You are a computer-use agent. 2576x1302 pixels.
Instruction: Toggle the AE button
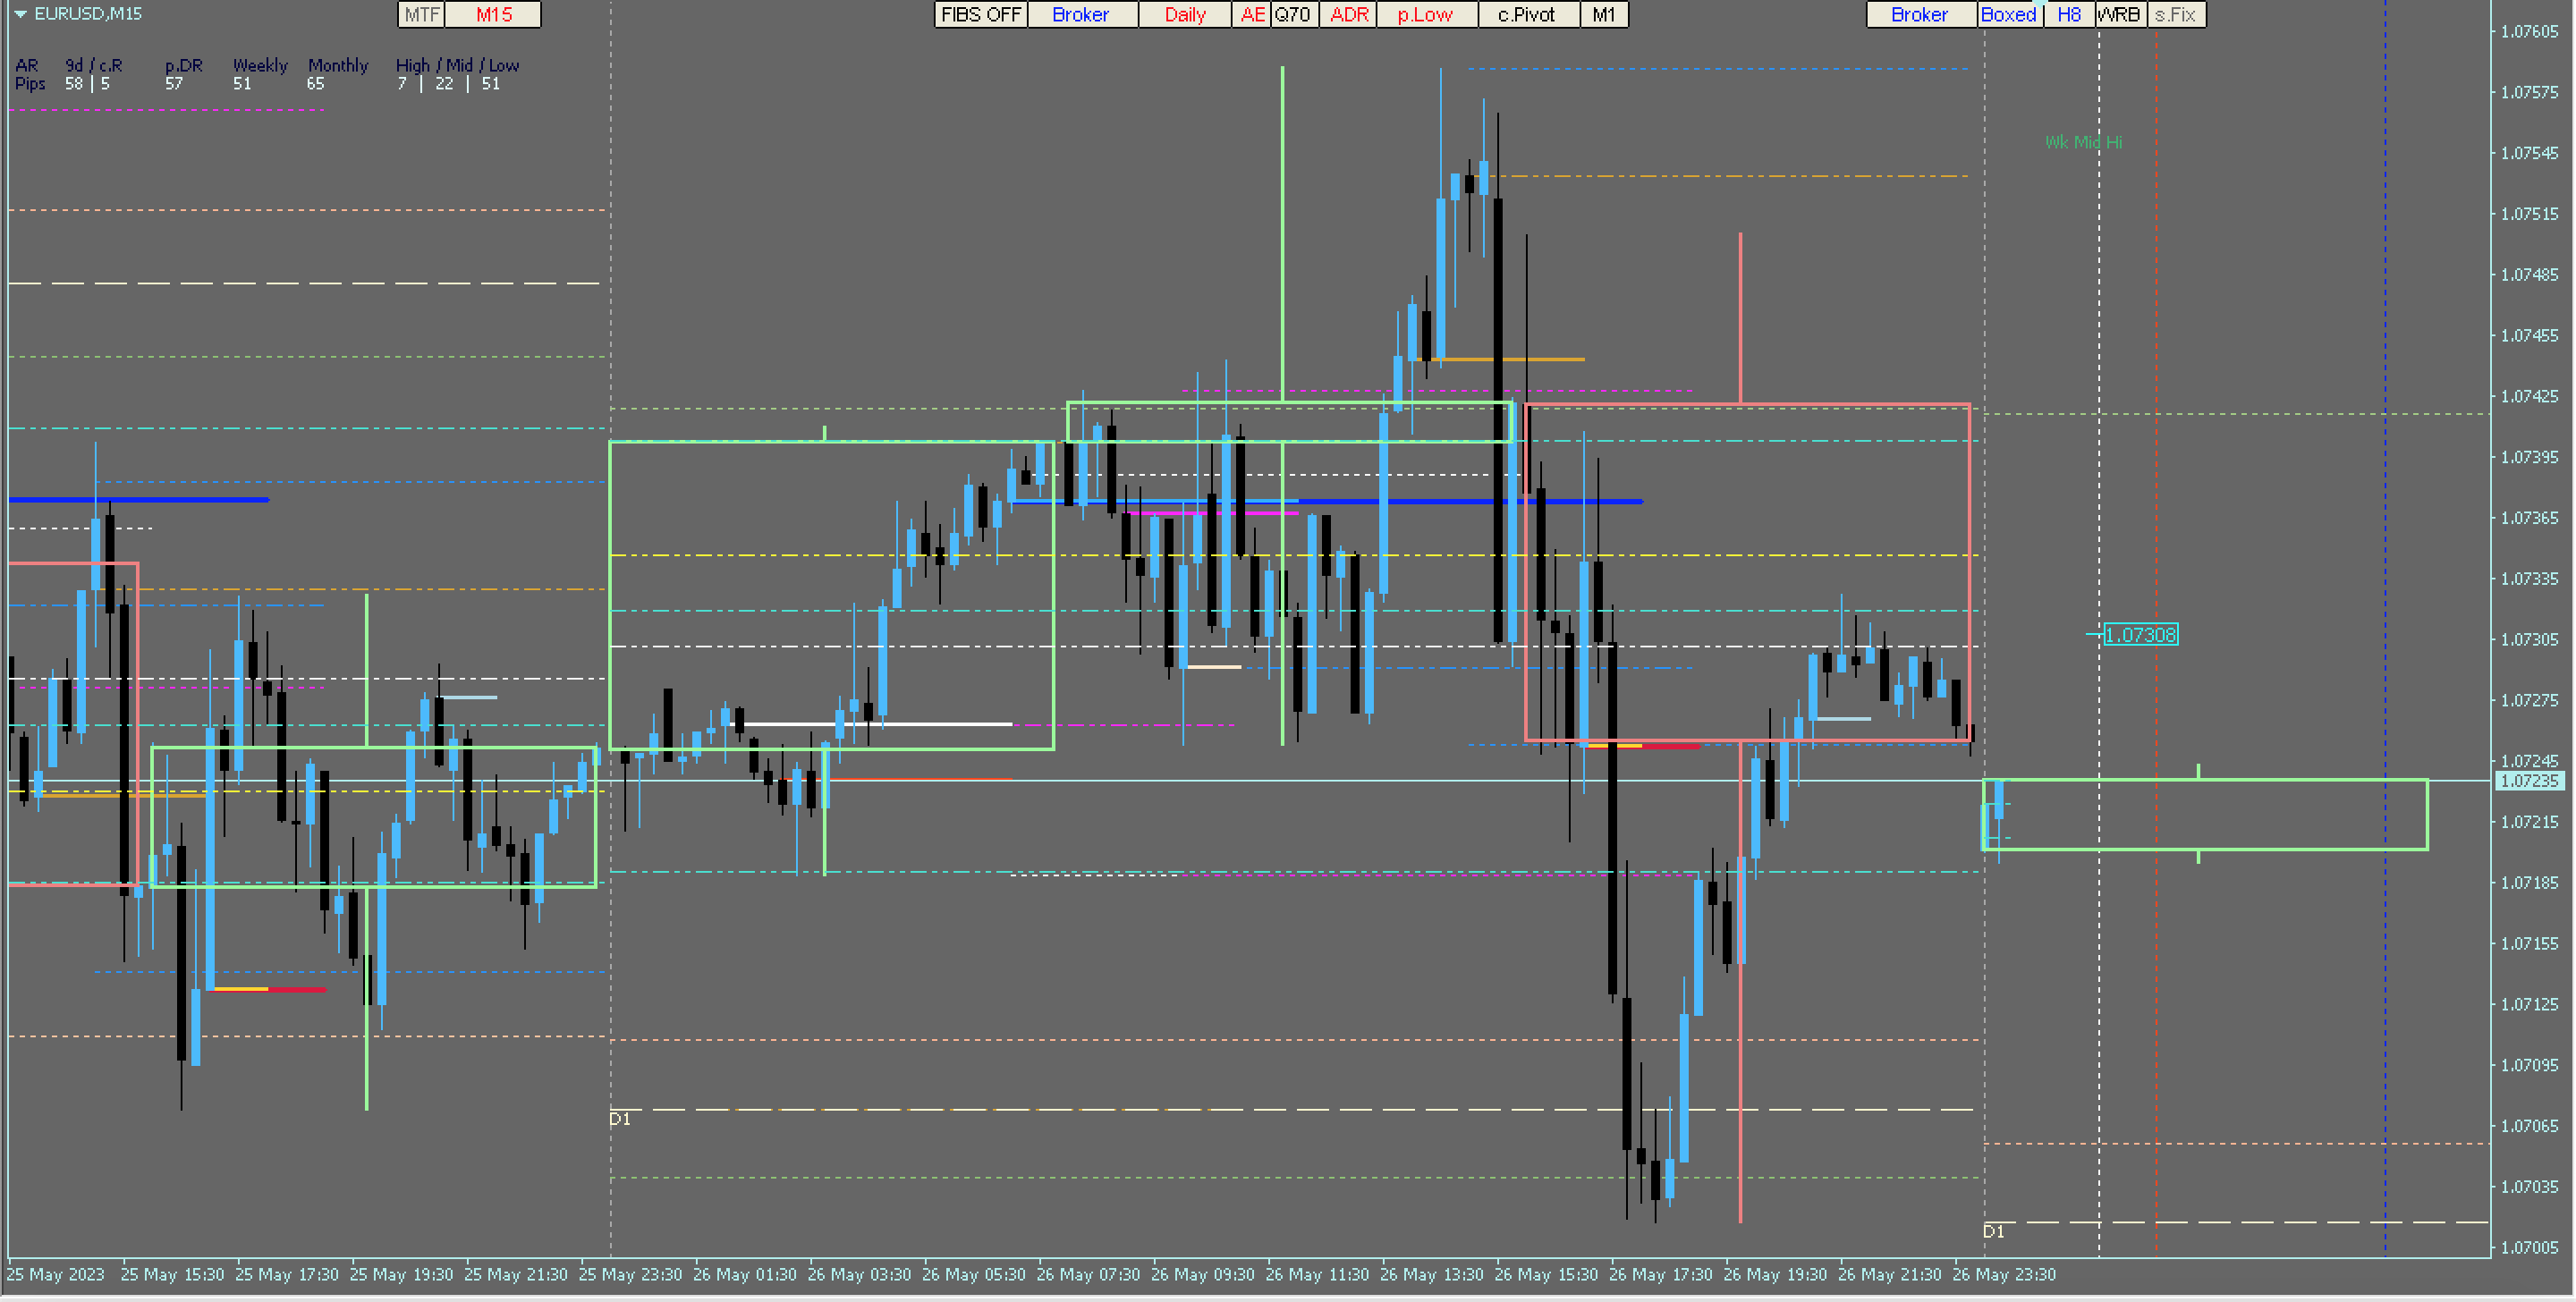pos(1252,15)
